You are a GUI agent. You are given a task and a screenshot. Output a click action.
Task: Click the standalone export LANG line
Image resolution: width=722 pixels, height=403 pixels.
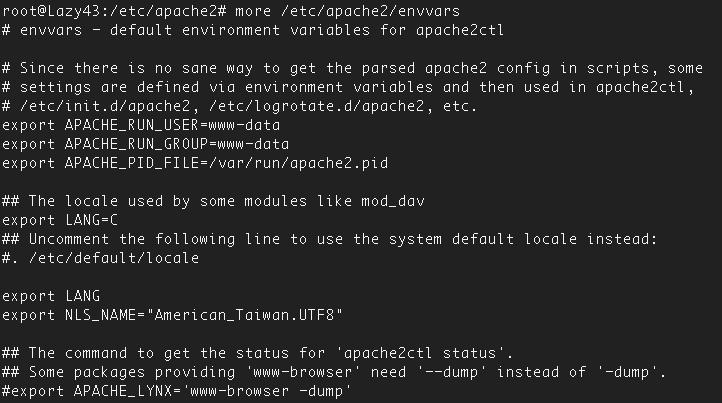[x=51, y=296]
